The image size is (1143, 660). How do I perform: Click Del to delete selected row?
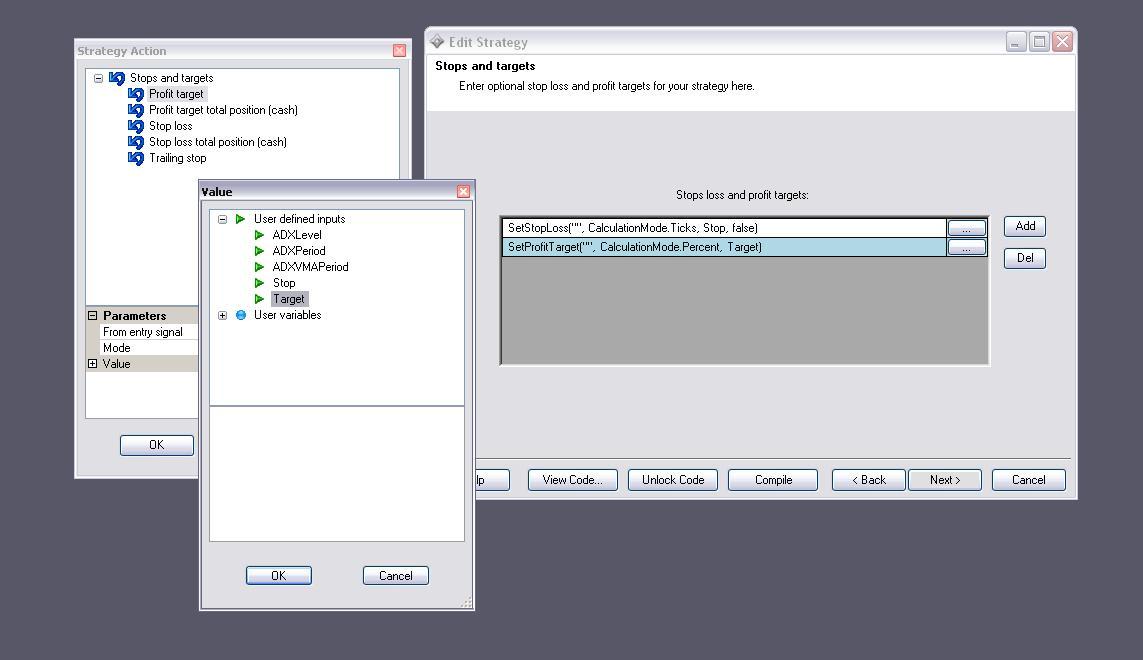(1025, 258)
